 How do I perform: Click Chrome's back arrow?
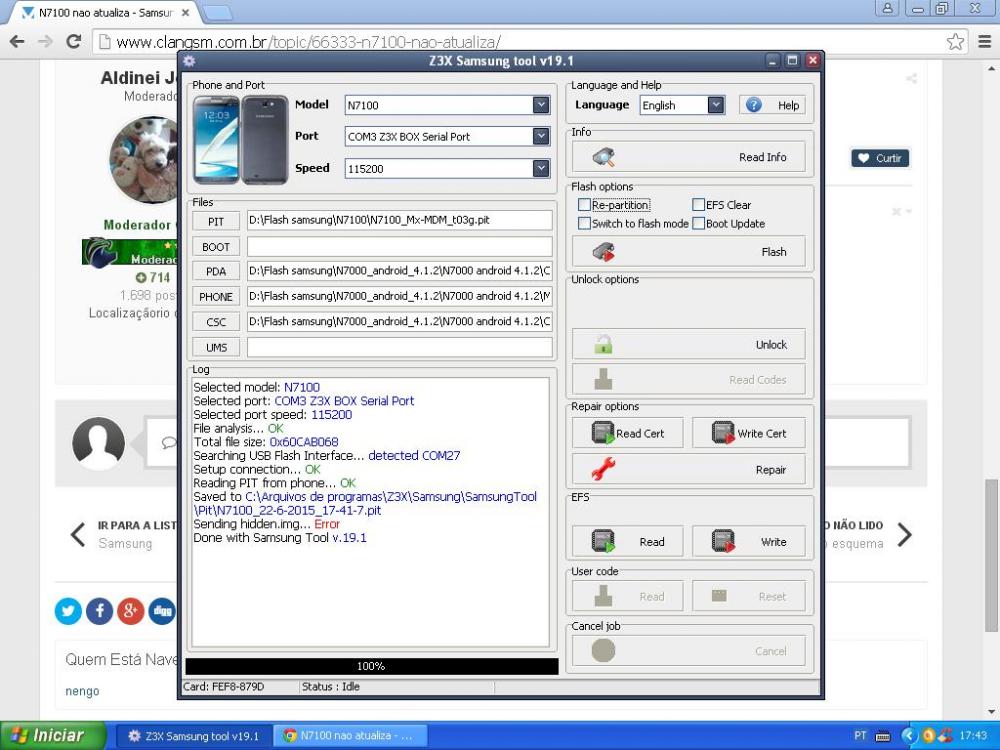click(17, 42)
